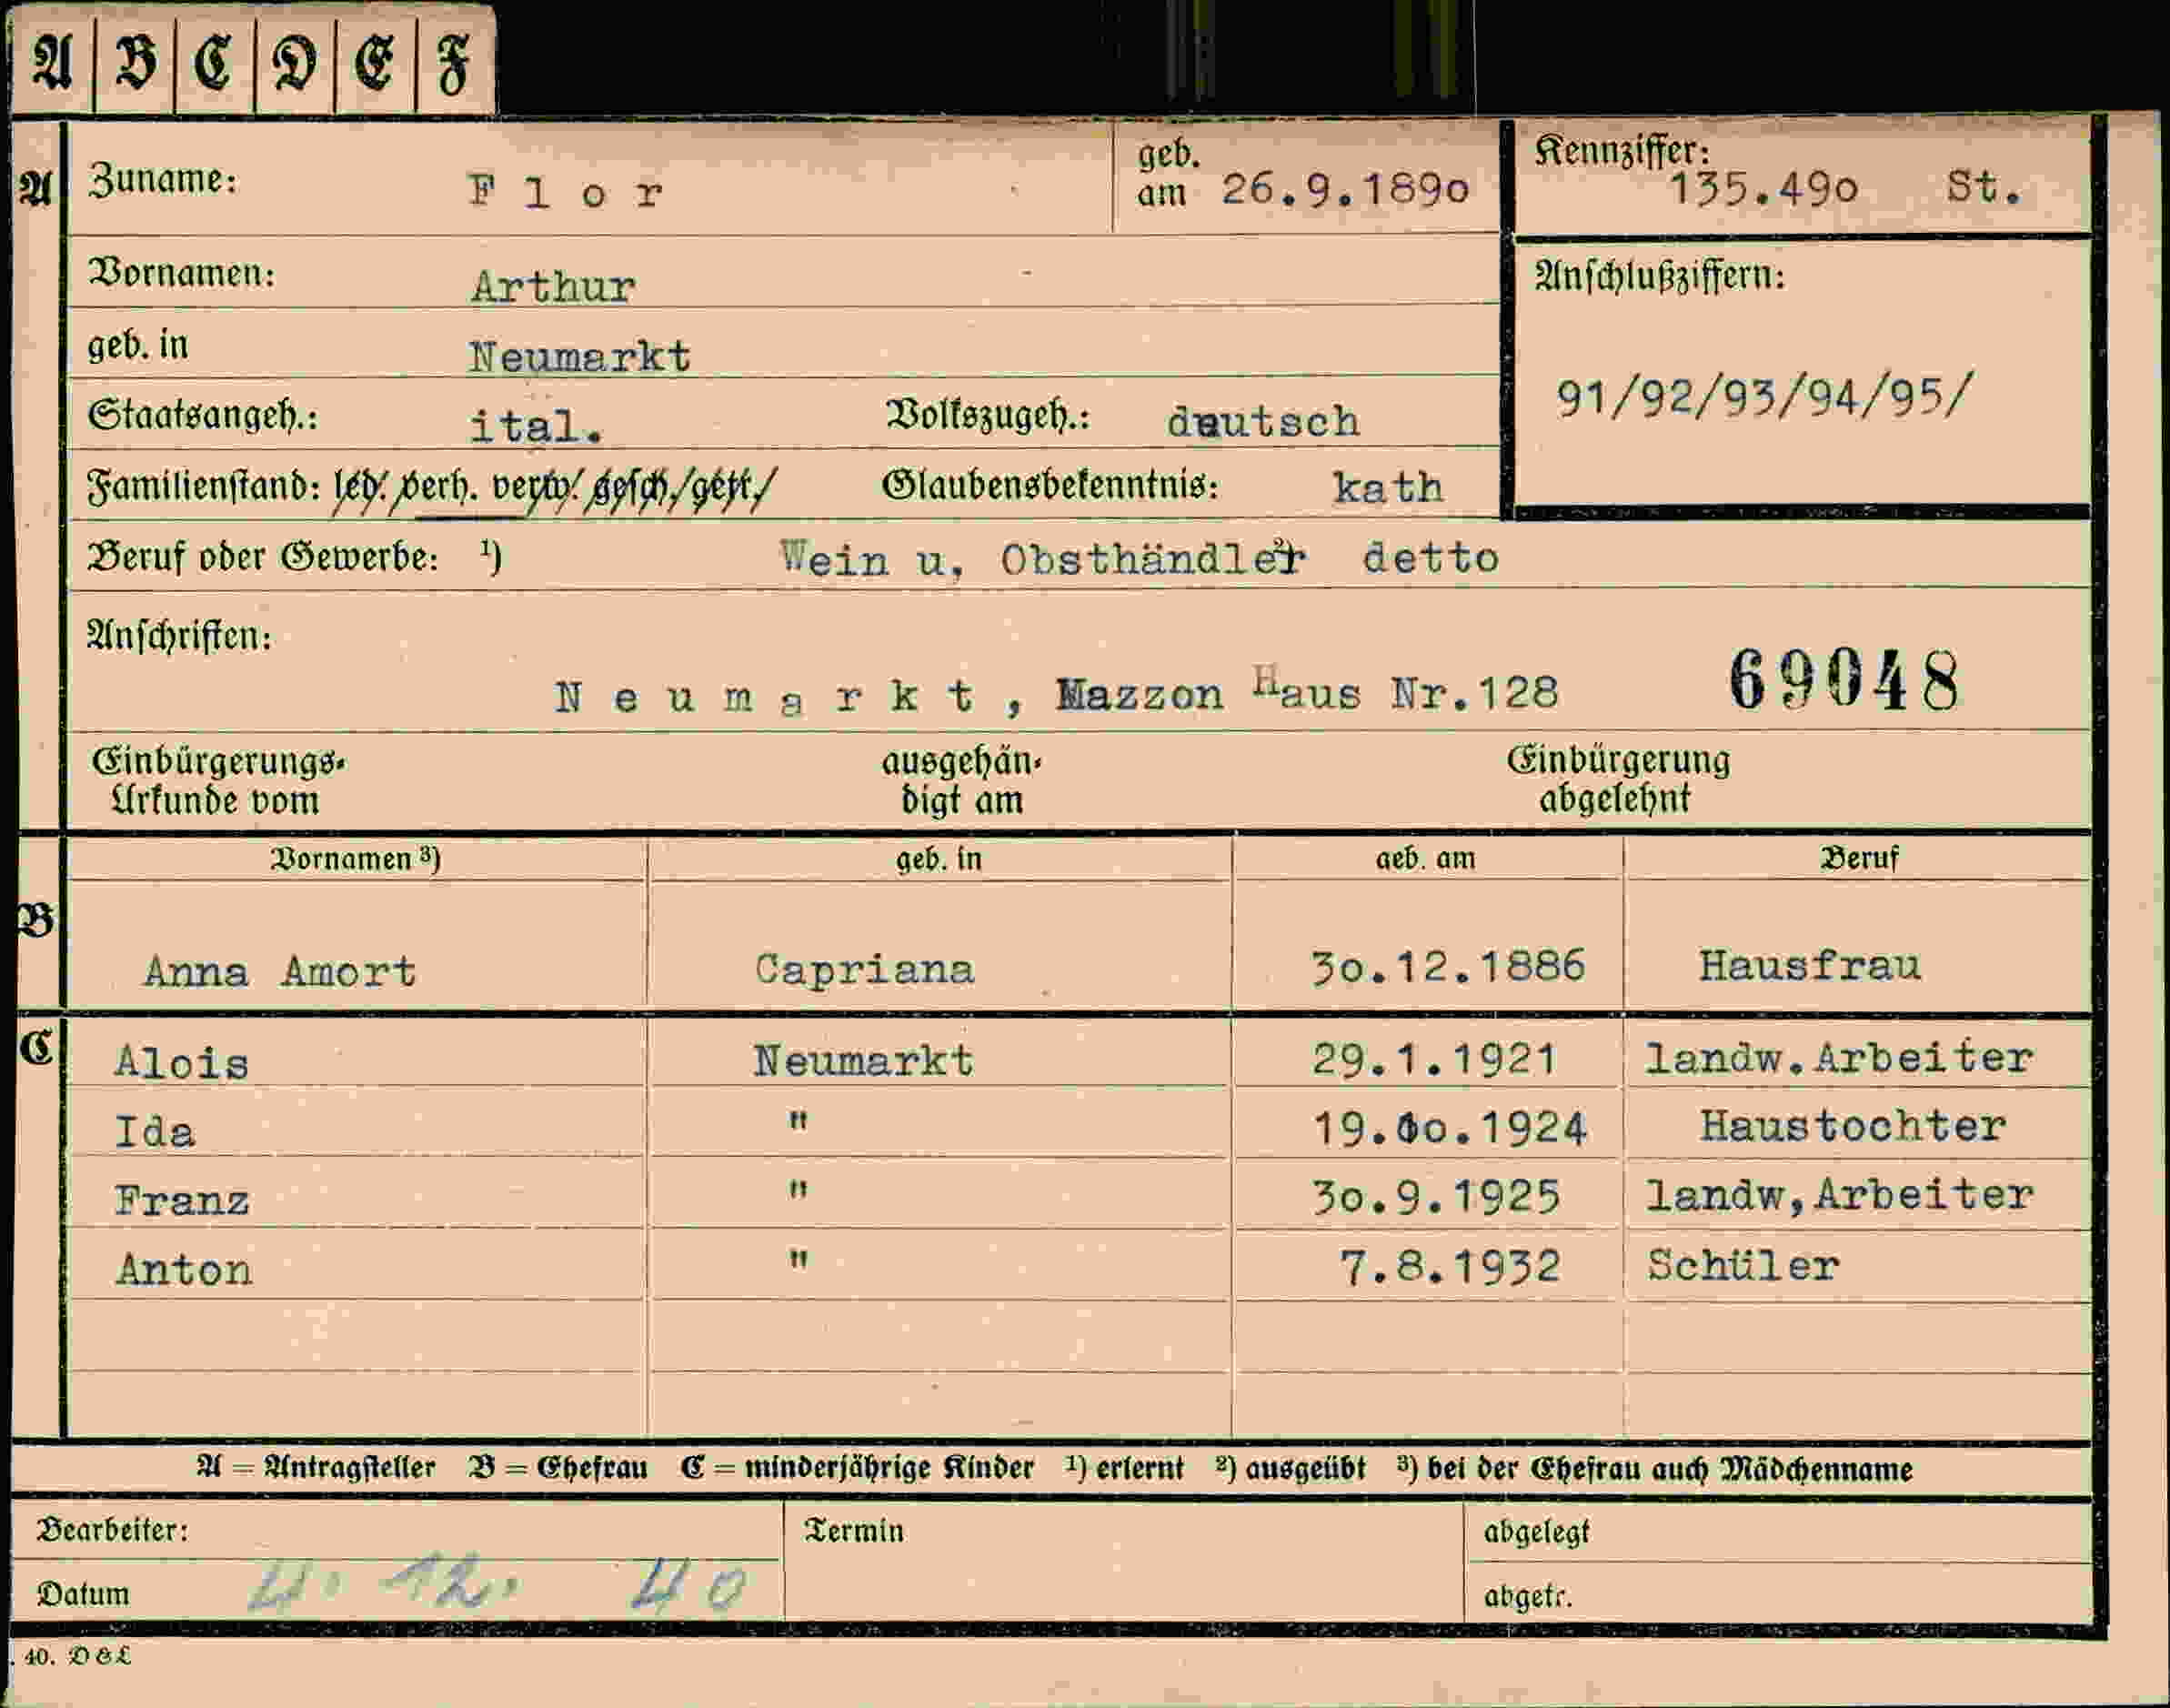Viewport: 2170px width, 1708px height.
Task: Click the index tab letter C
Action: (214, 63)
